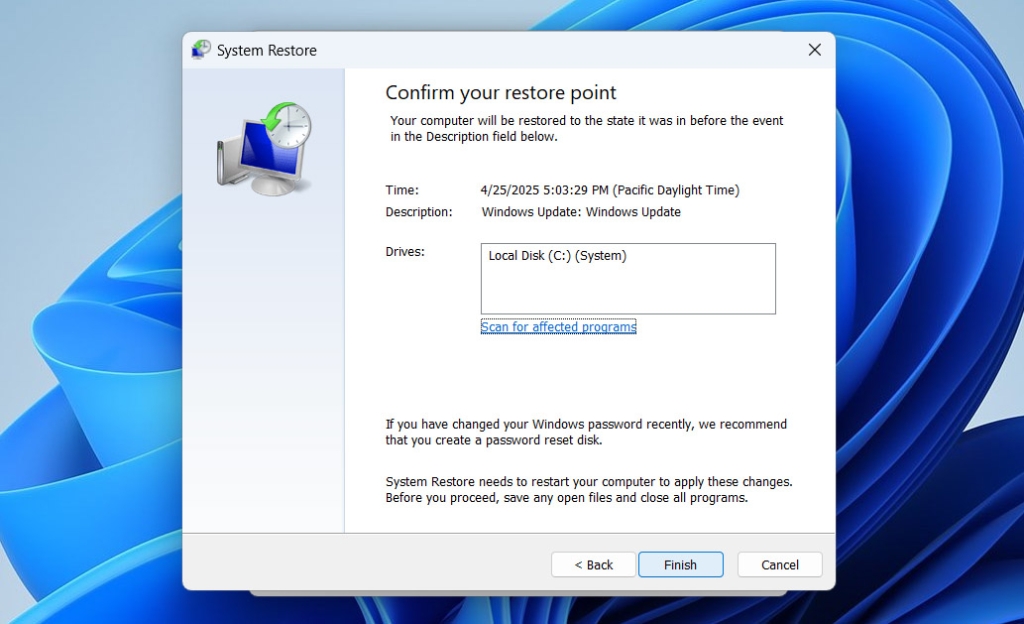Image resolution: width=1024 pixels, height=624 pixels.
Task: Click the password reset disk recommendation text
Action: (x=586, y=431)
